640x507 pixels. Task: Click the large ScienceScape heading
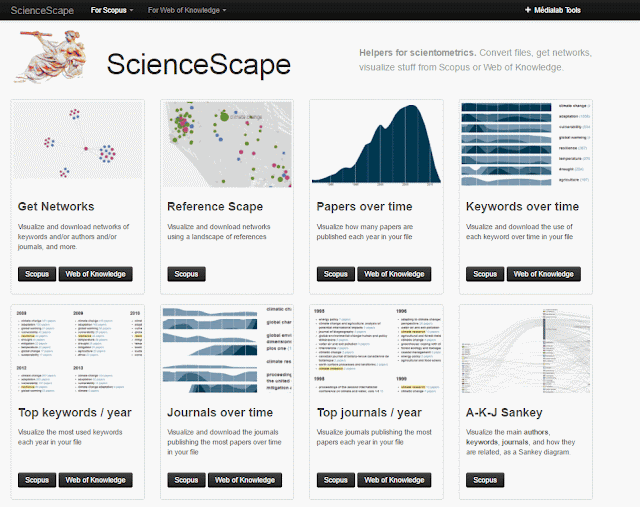[199, 64]
